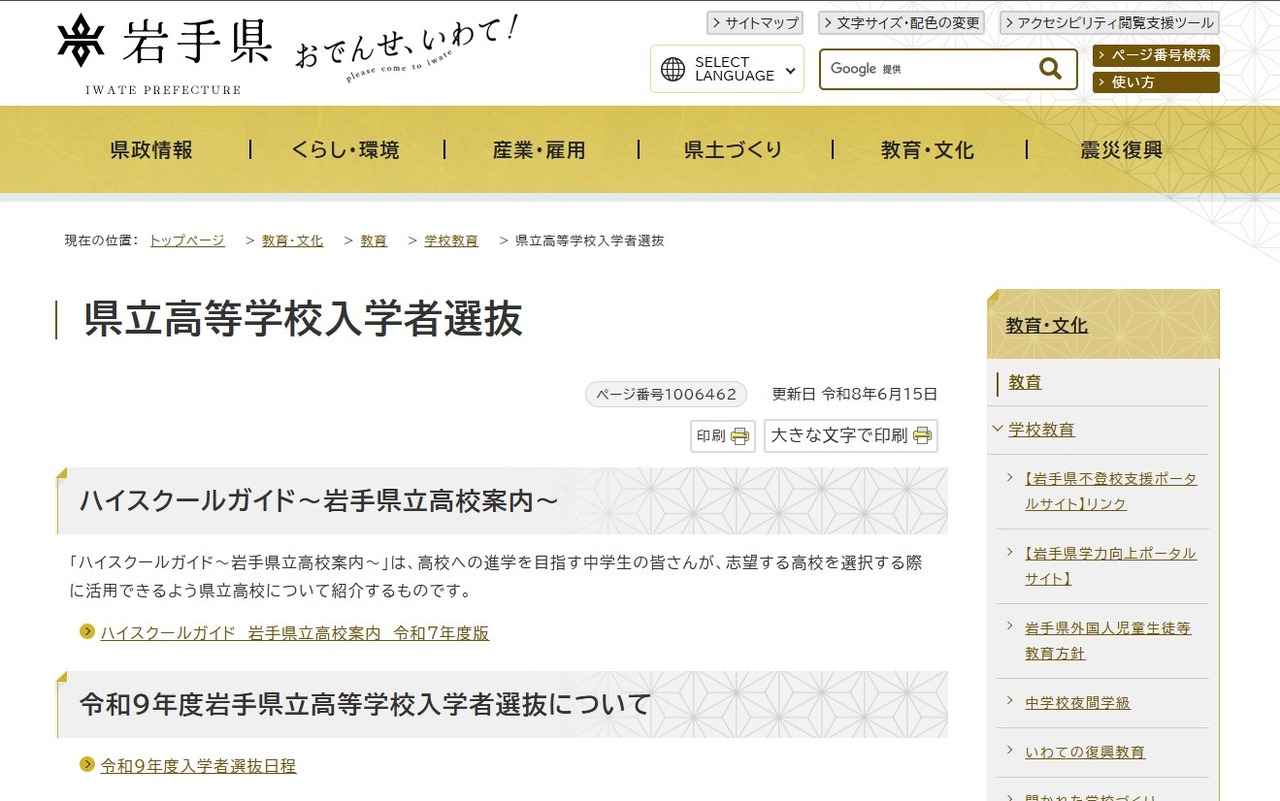Open 中学校夜間学級 sidebar link
The width and height of the screenshot is (1280, 801).
pyautogui.click(x=1077, y=703)
